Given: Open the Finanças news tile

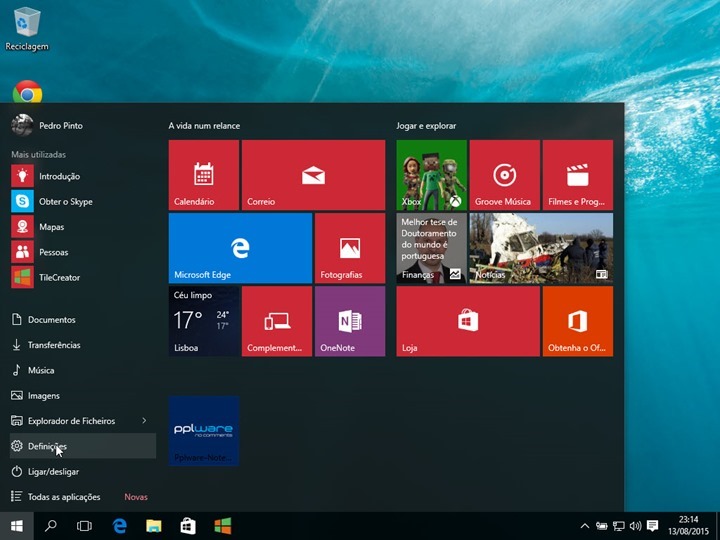Looking at the screenshot, I should pyautogui.click(x=431, y=248).
